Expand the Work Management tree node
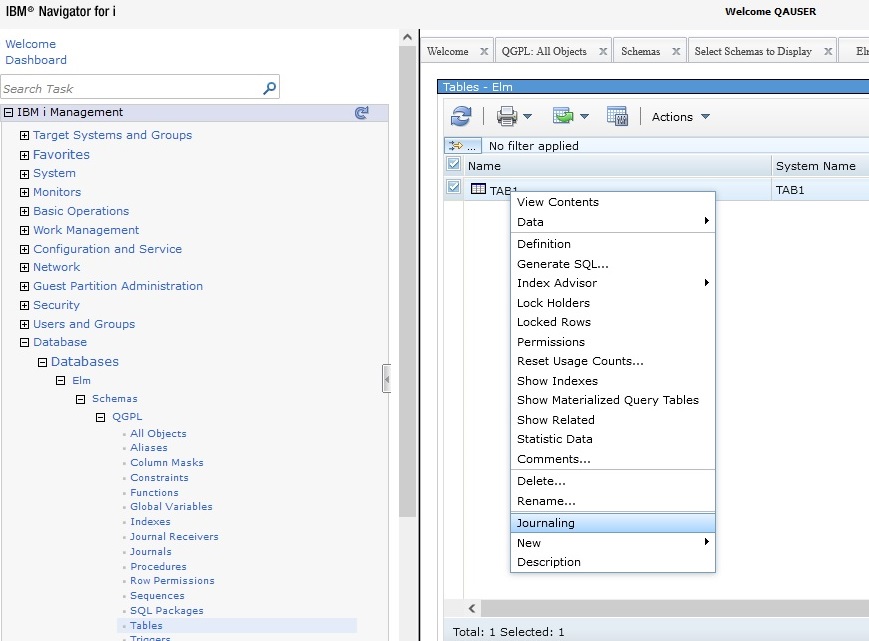Viewport: 869px width, 641px height. coord(25,230)
